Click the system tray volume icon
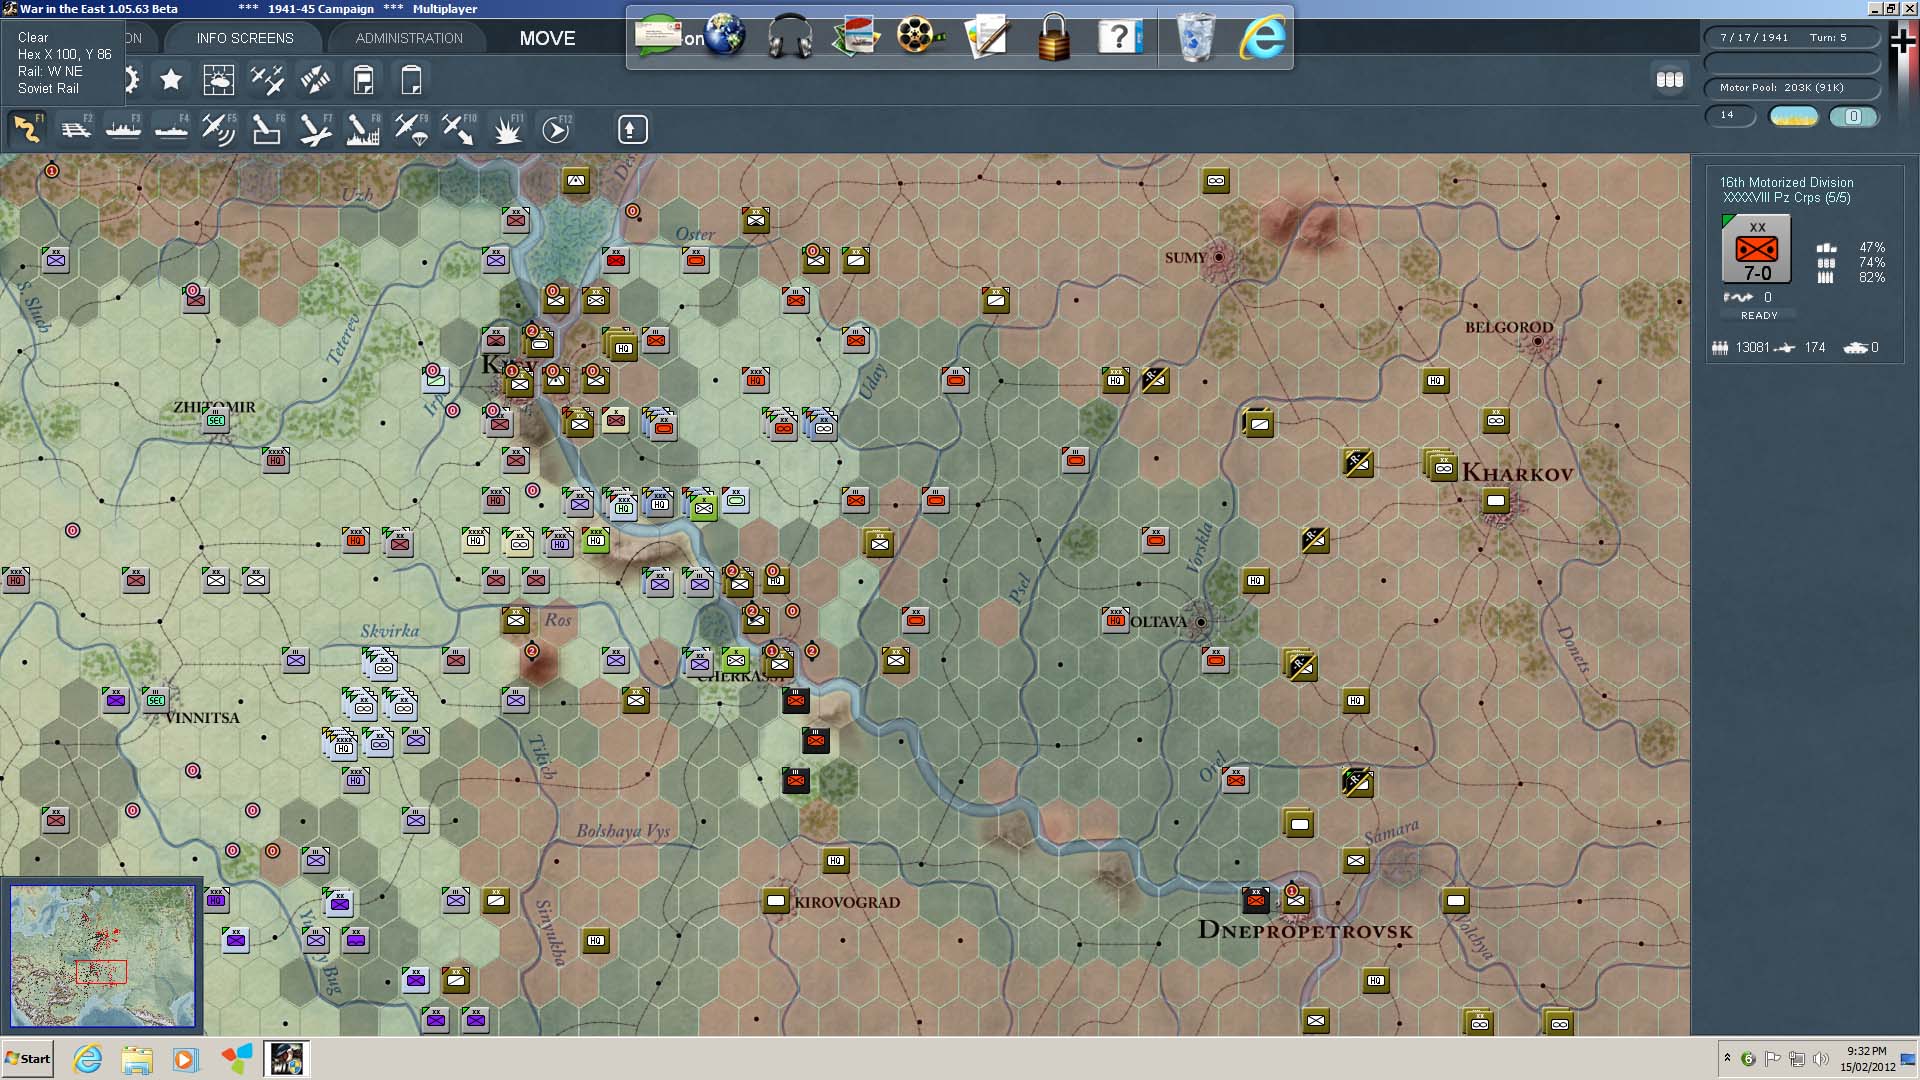 pyautogui.click(x=1820, y=1059)
